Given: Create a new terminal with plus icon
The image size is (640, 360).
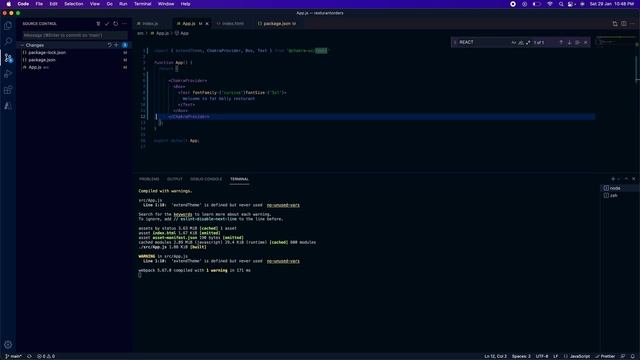Looking at the screenshot, I should point(612,179).
